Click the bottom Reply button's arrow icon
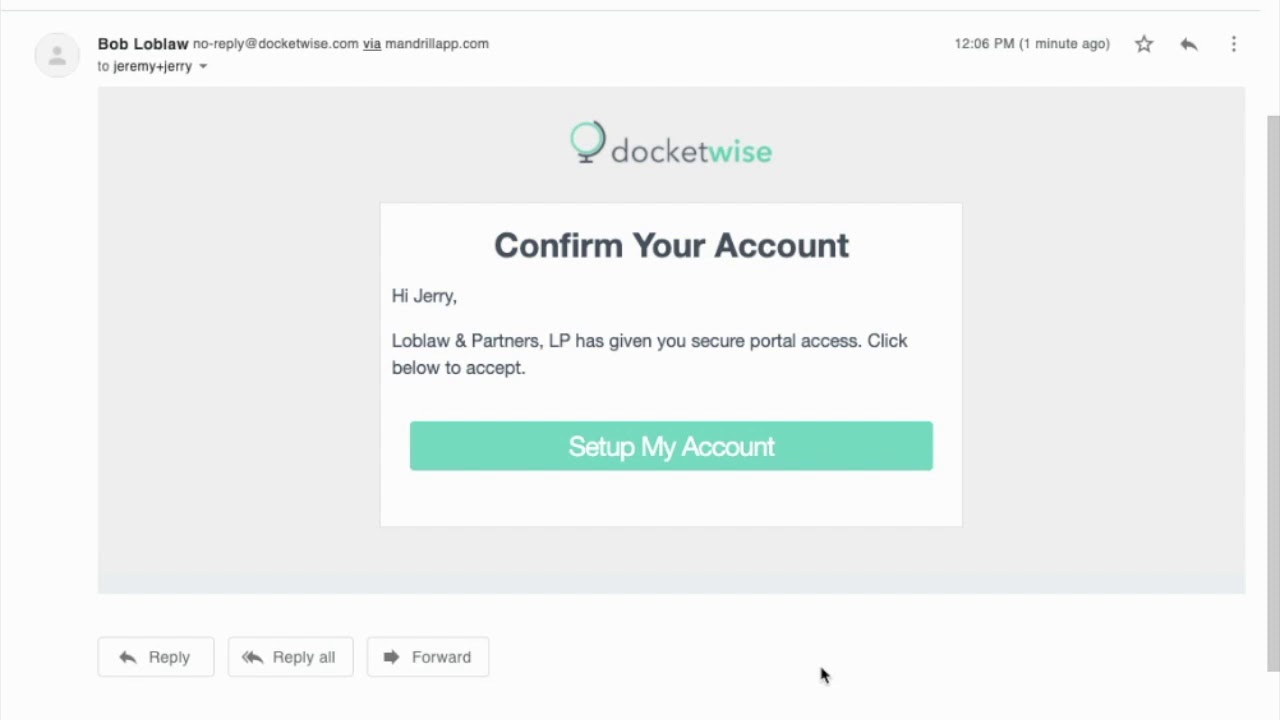 tap(127, 657)
